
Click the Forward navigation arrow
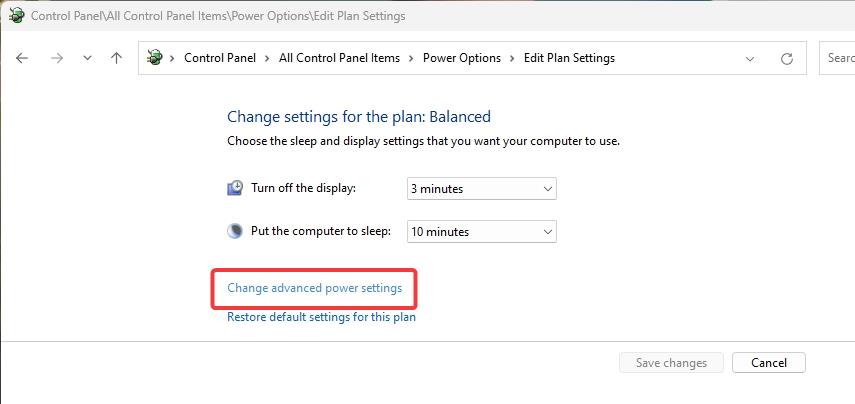pos(57,58)
